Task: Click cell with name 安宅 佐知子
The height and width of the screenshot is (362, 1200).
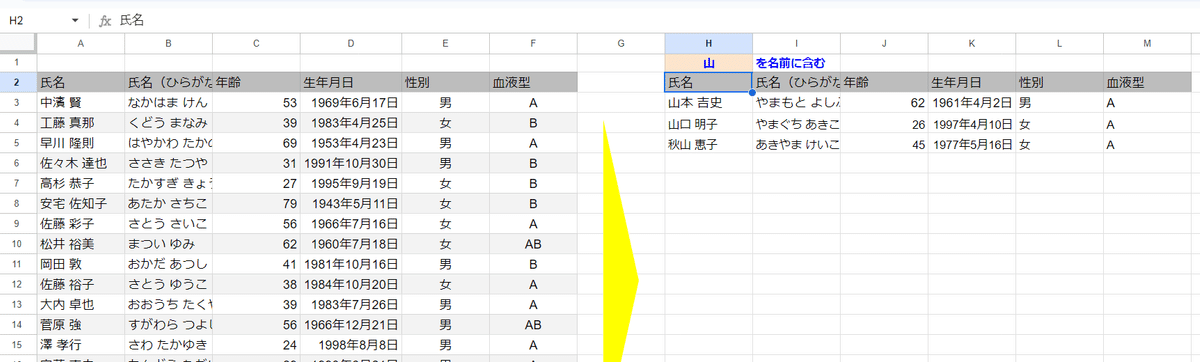Action: [81, 204]
